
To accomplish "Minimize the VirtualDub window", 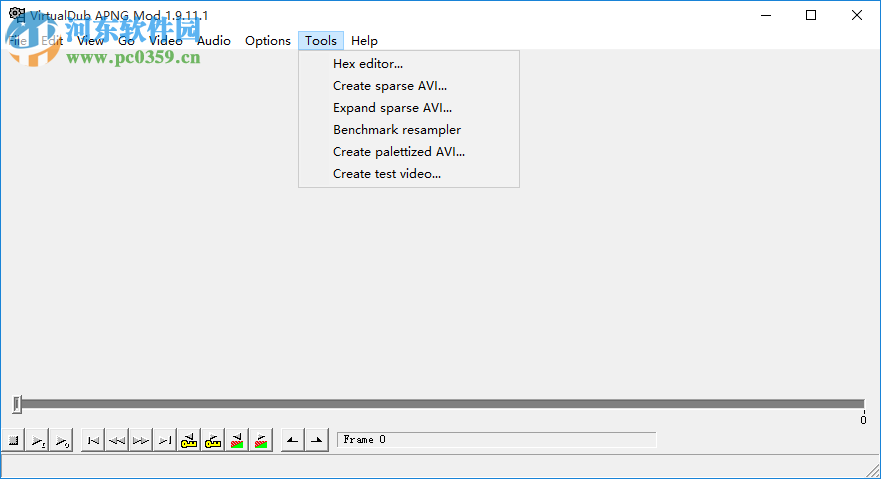I will click(x=766, y=15).
